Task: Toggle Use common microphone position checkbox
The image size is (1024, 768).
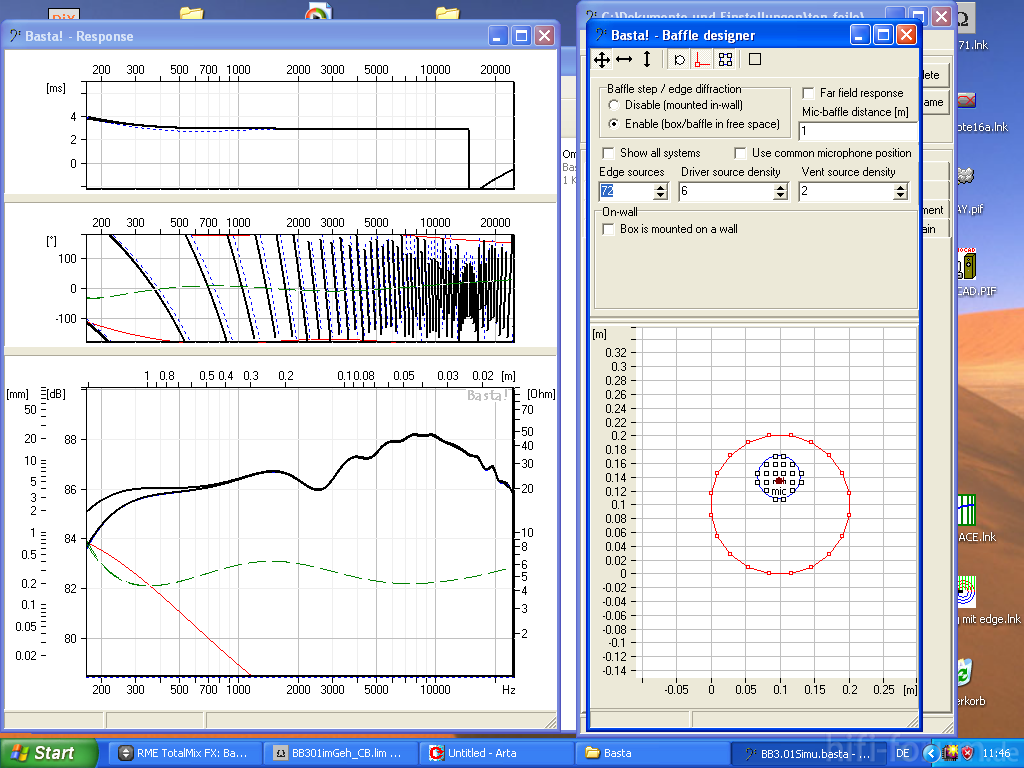Action: click(x=741, y=153)
